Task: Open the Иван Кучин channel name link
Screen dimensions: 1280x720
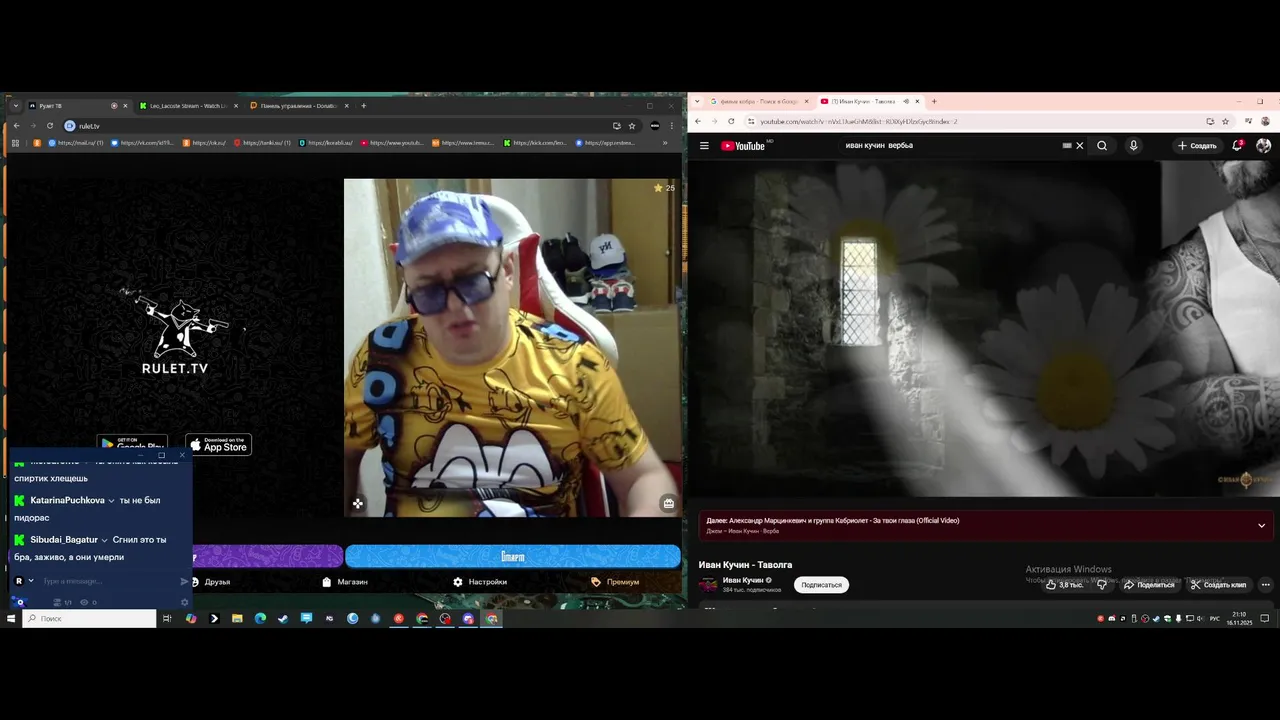Action: pos(743,580)
